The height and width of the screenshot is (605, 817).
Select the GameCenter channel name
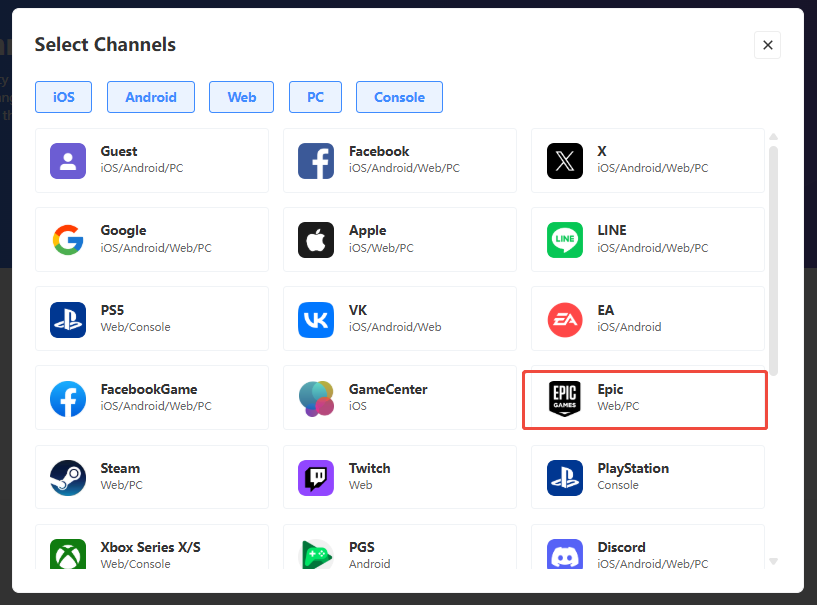click(388, 389)
